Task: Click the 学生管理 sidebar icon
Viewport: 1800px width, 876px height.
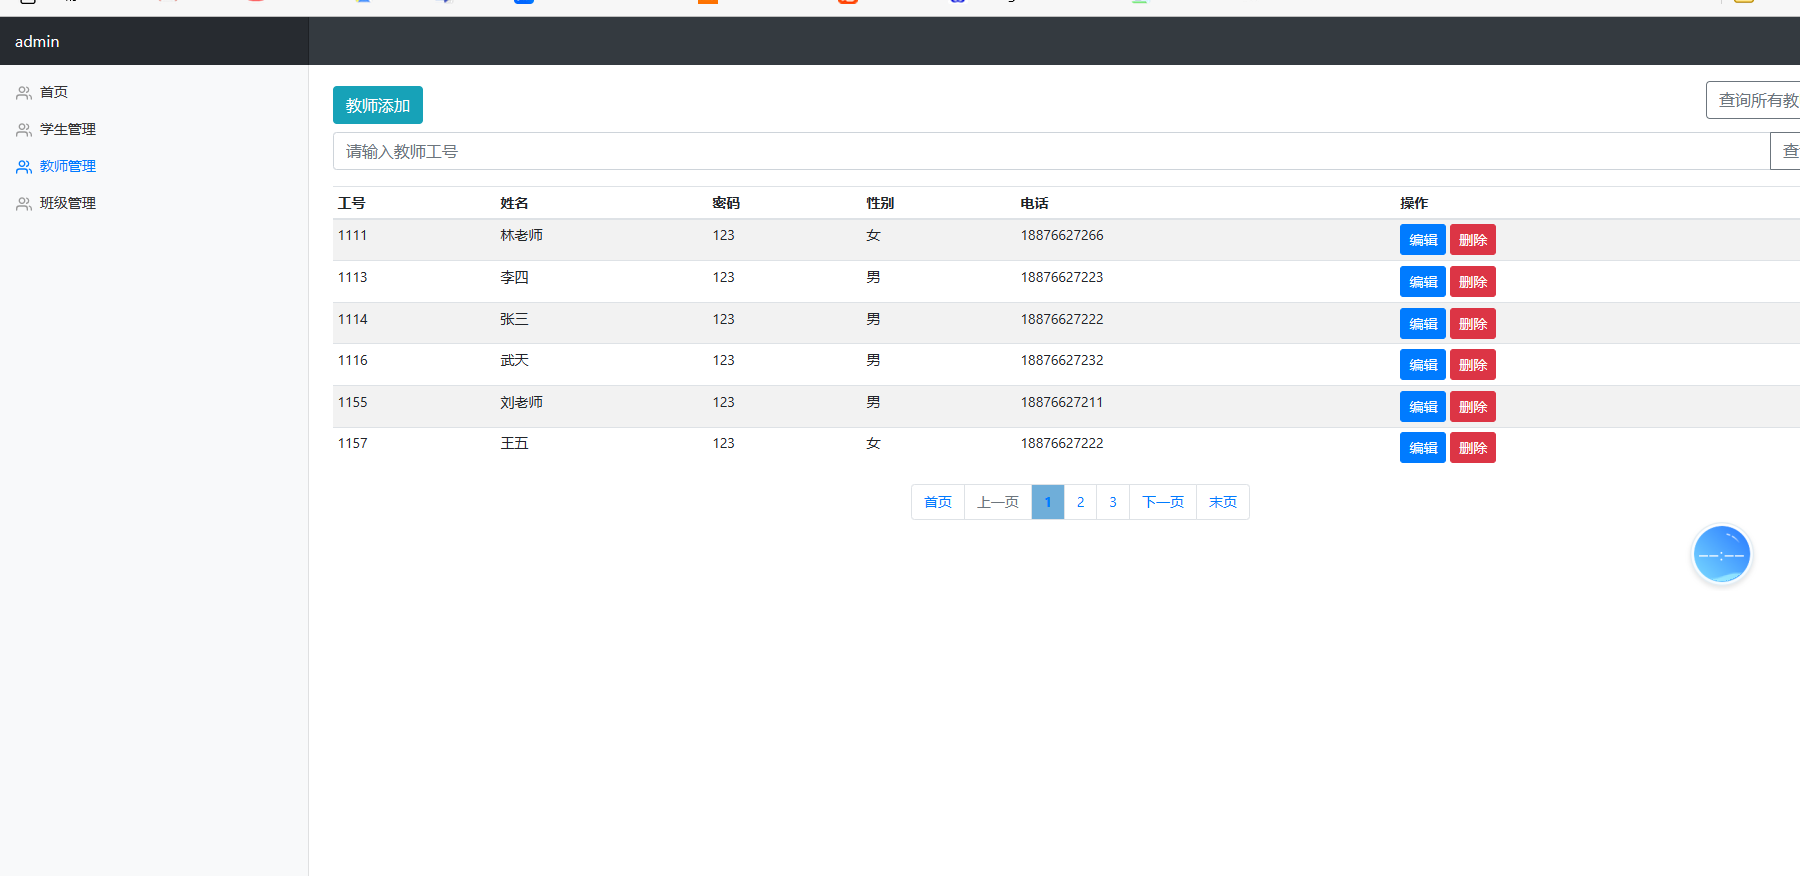Action: click(x=24, y=130)
